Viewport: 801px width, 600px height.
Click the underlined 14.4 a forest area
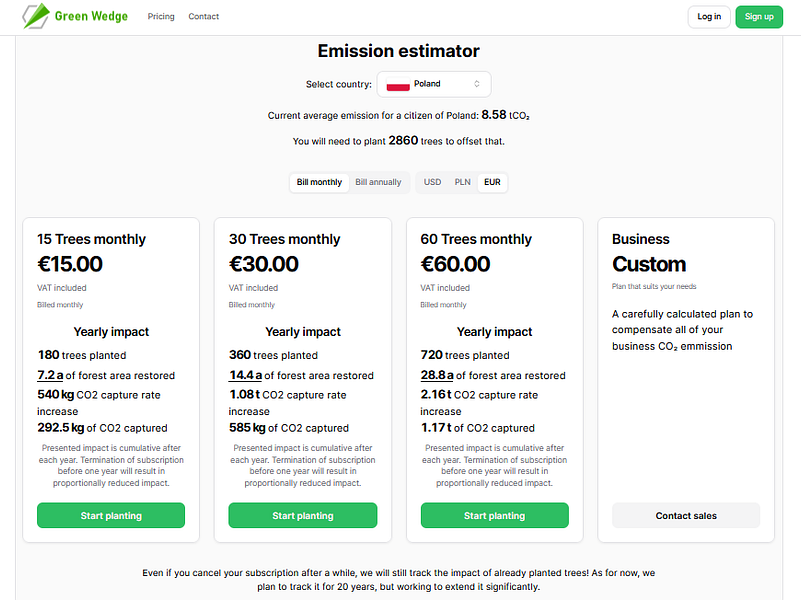click(245, 376)
